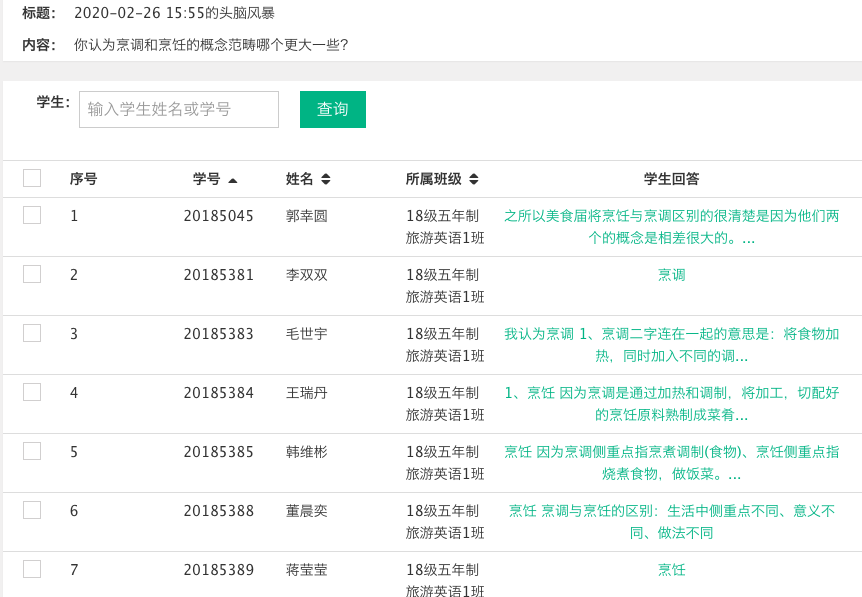The height and width of the screenshot is (597, 862).
Task: Click the 学生回答 column header
Action: (x=671, y=179)
